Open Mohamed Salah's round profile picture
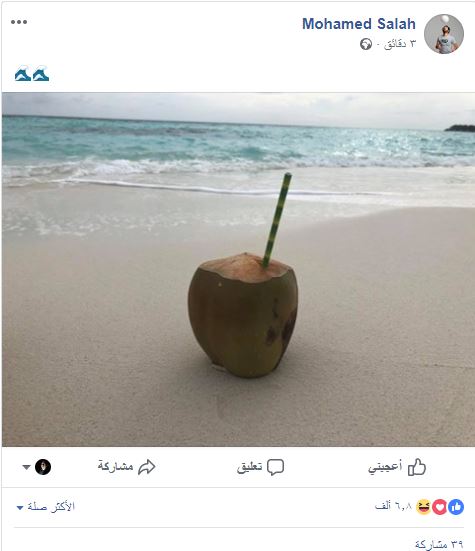Screen dimensions: 475x551 pos(444,34)
